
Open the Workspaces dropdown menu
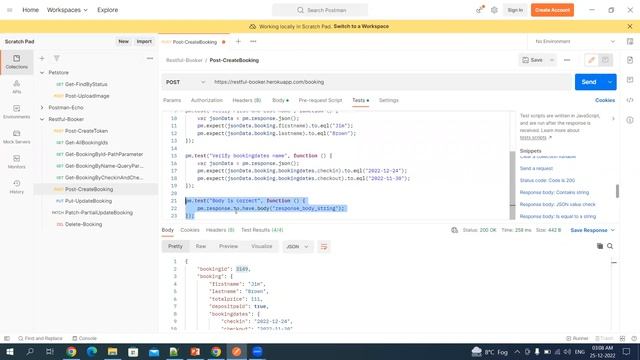click(67, 10)
